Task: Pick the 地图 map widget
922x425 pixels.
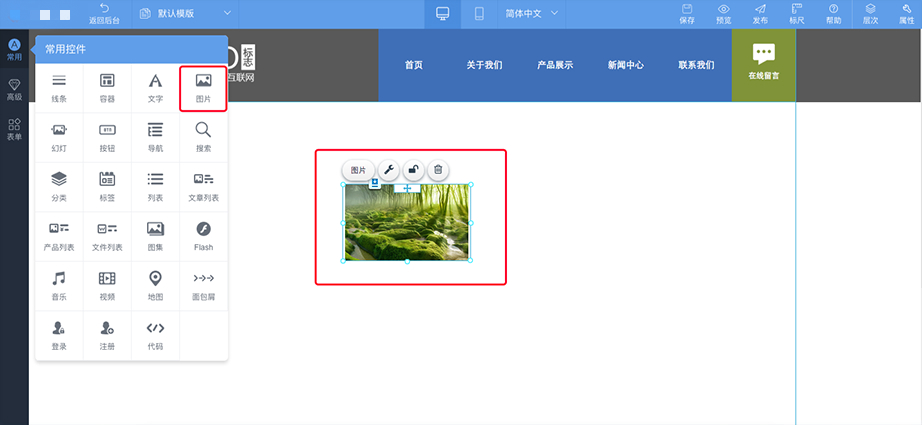Action: click(155, 284)
